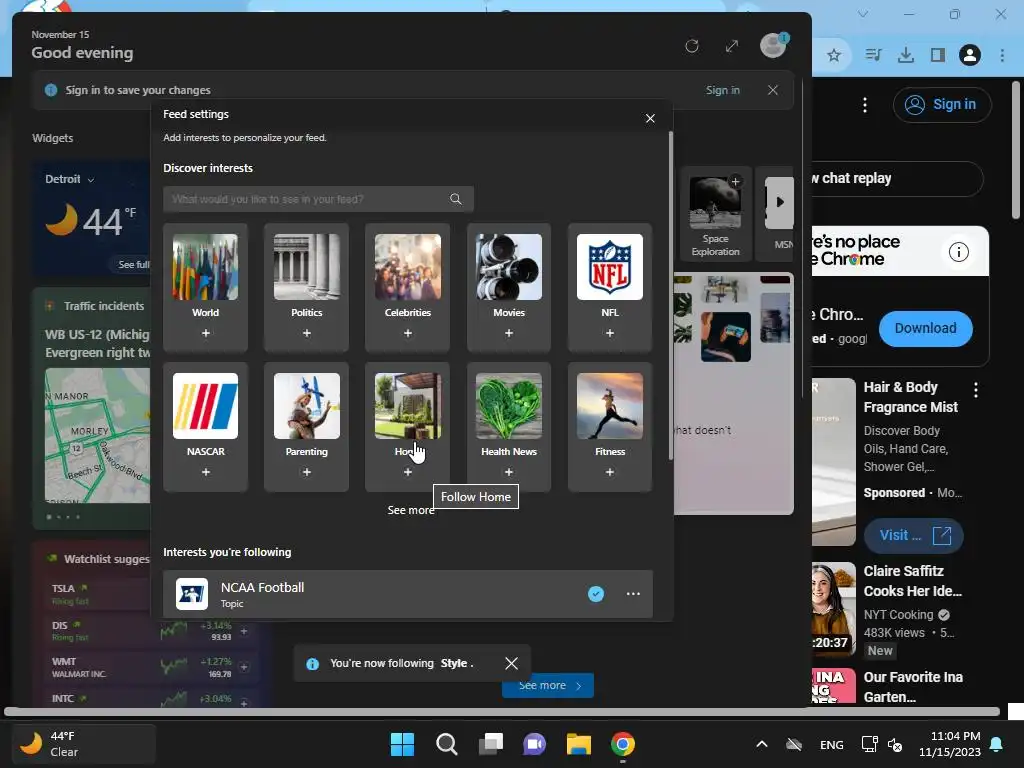Toggle Chrome side panel
Viewport: 1024px width, 768px height.
pos(938,56)
